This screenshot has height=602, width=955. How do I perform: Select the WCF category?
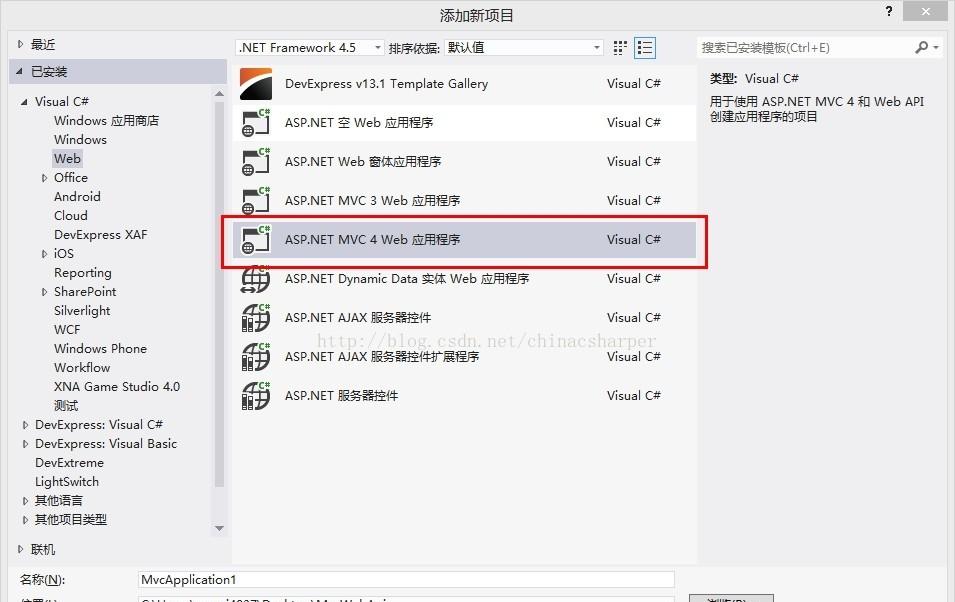click(67, 330)
